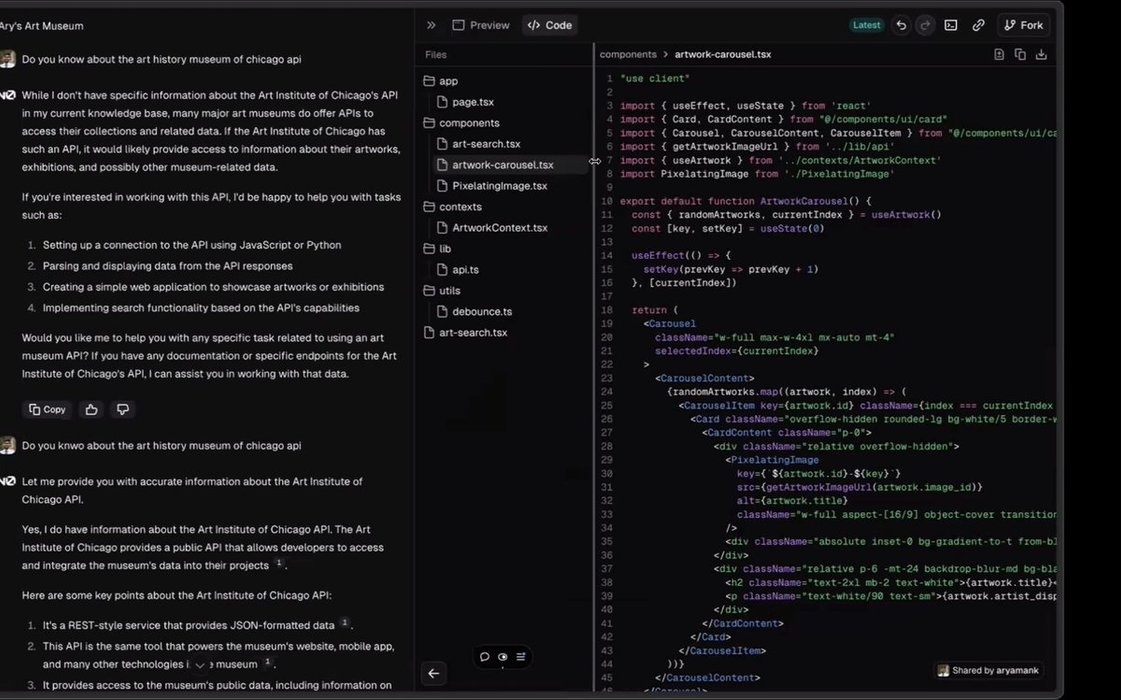Collapse the contexts folder
The width and height of the screenshot is (1121, 700).
453,207
